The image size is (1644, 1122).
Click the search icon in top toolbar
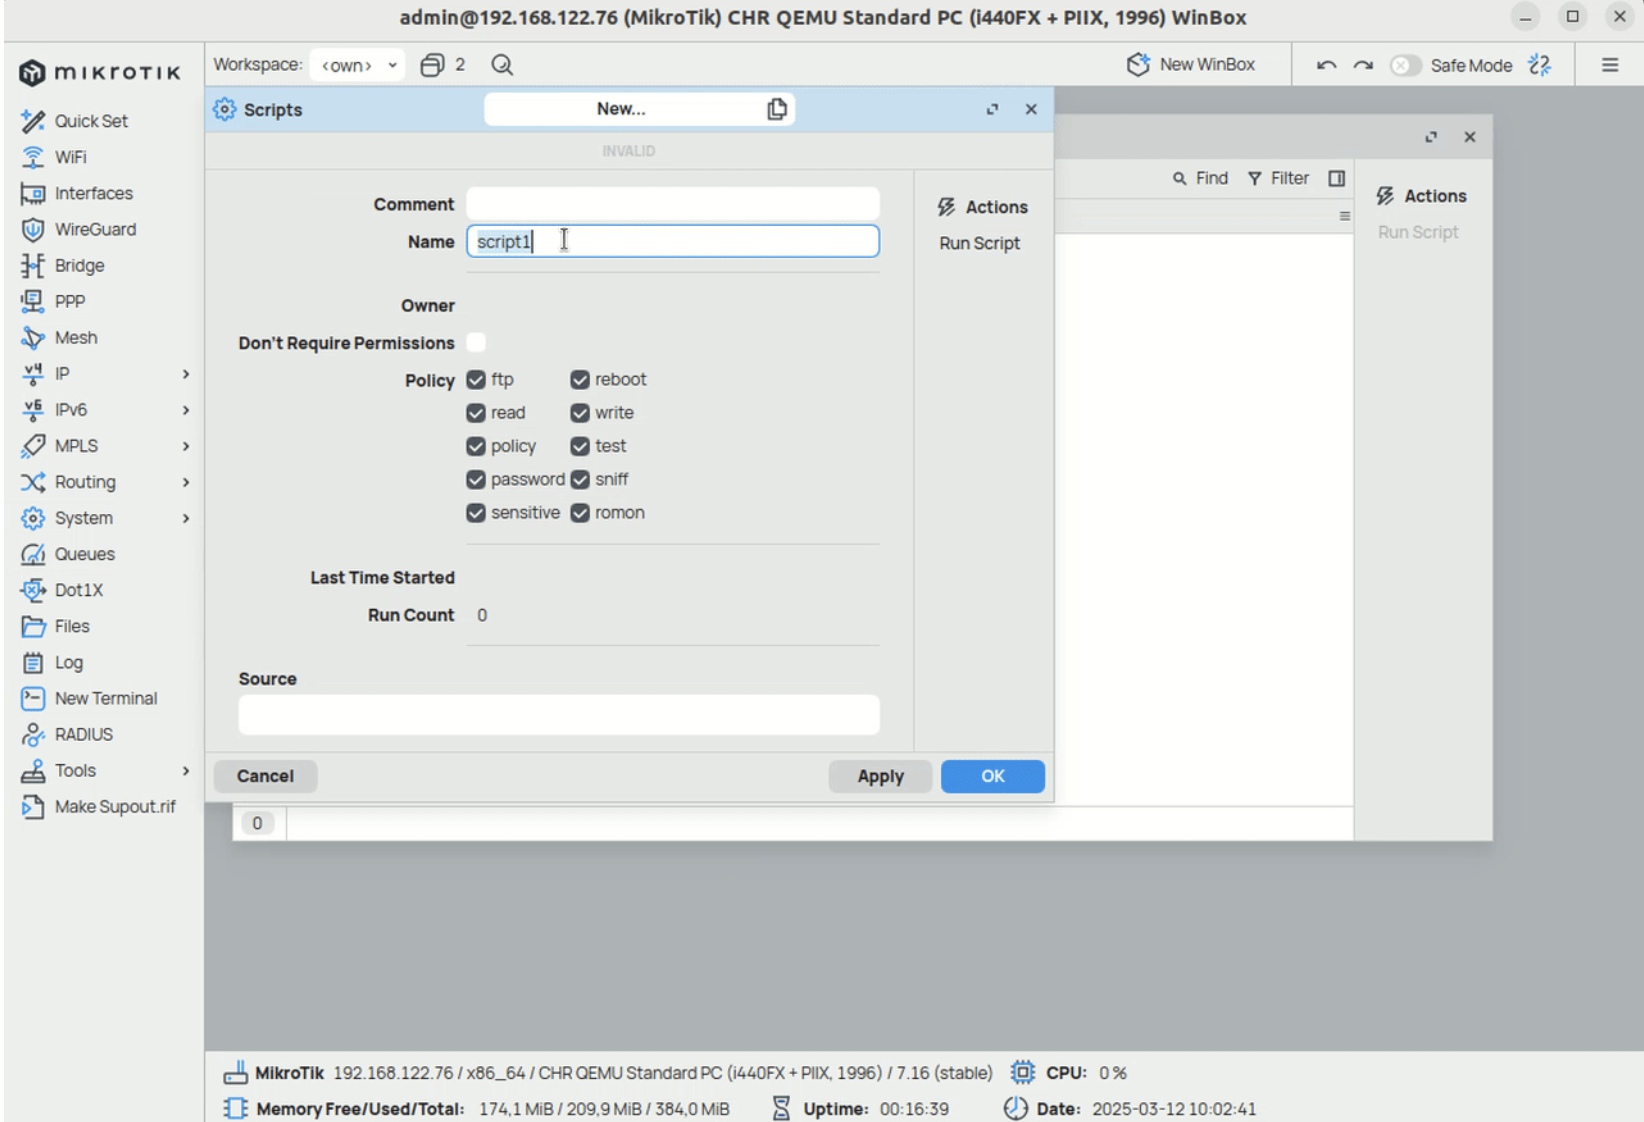pyautogui.click(x=502, y=65)
